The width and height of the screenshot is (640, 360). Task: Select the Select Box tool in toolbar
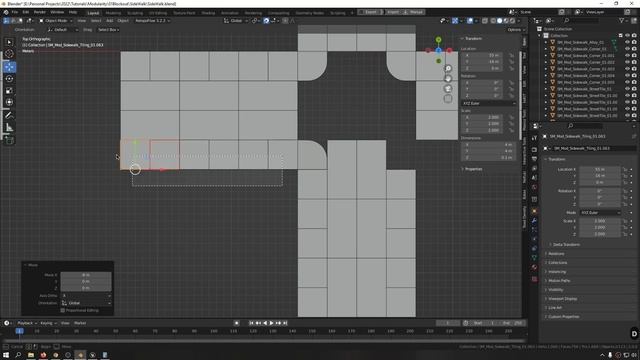click(x=9, y=42)
